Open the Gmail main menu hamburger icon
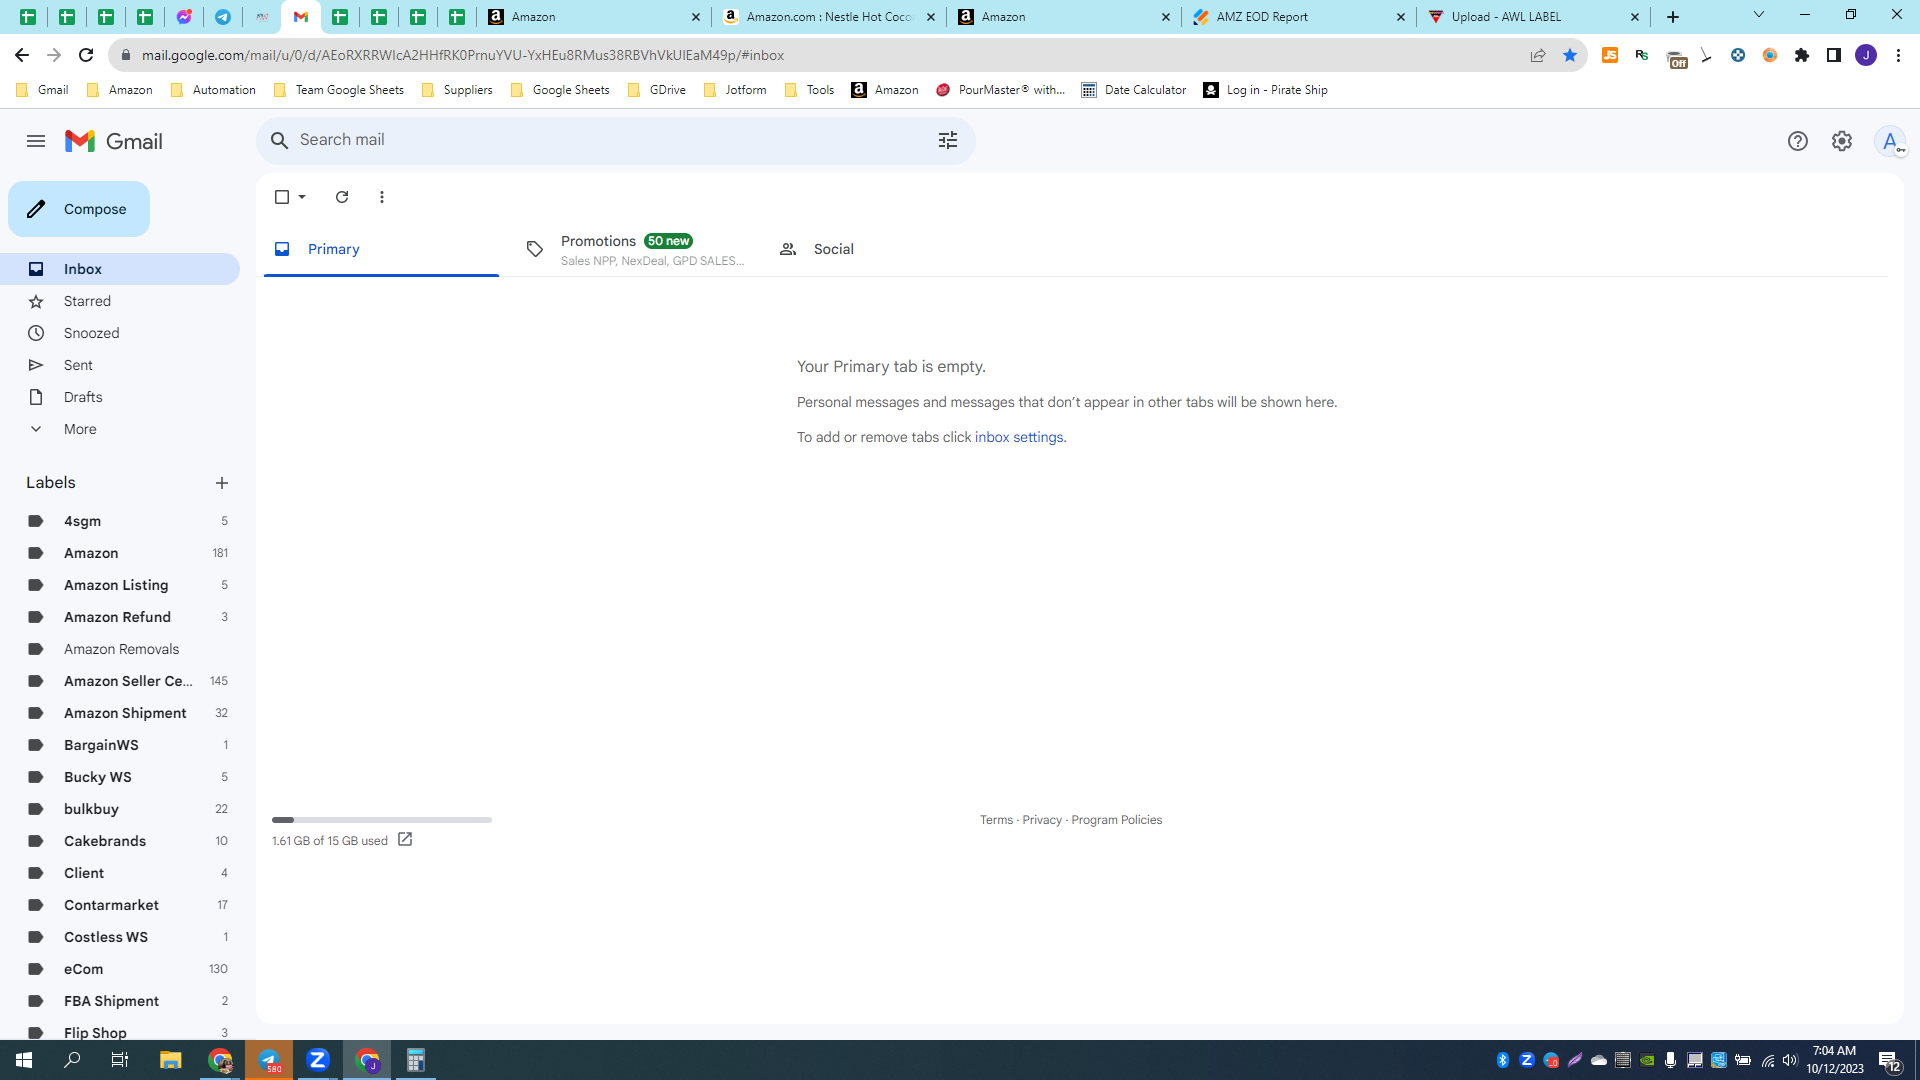The width and height of the screenshot is (1920, 1080). click(x=36, y=141)
